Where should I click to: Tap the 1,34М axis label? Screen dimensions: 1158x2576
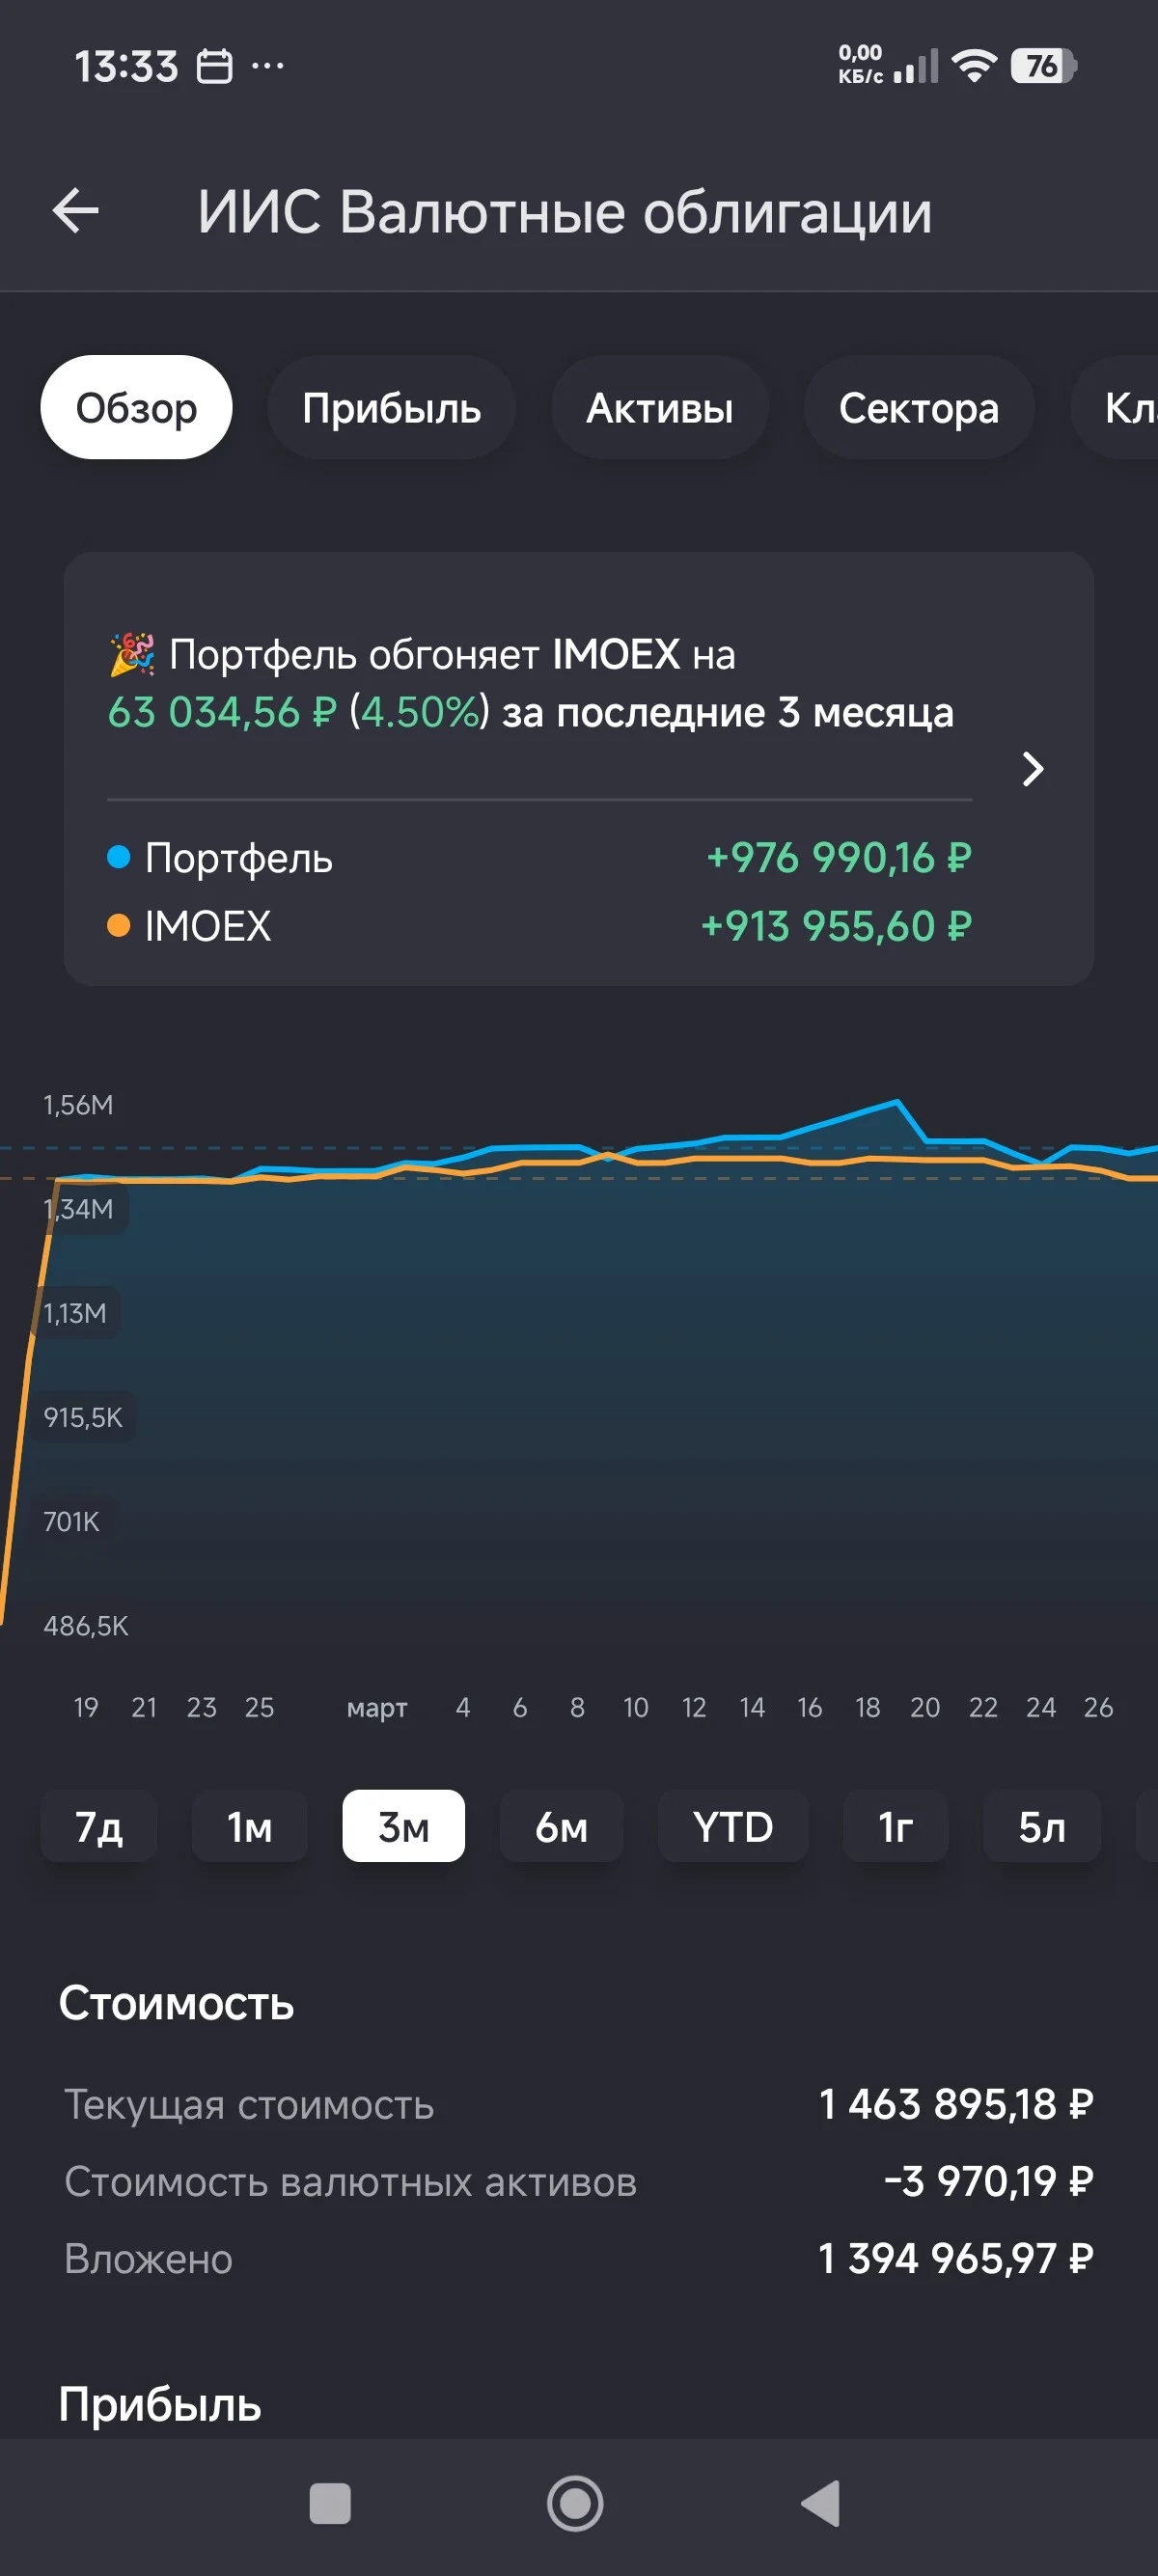78,1209
